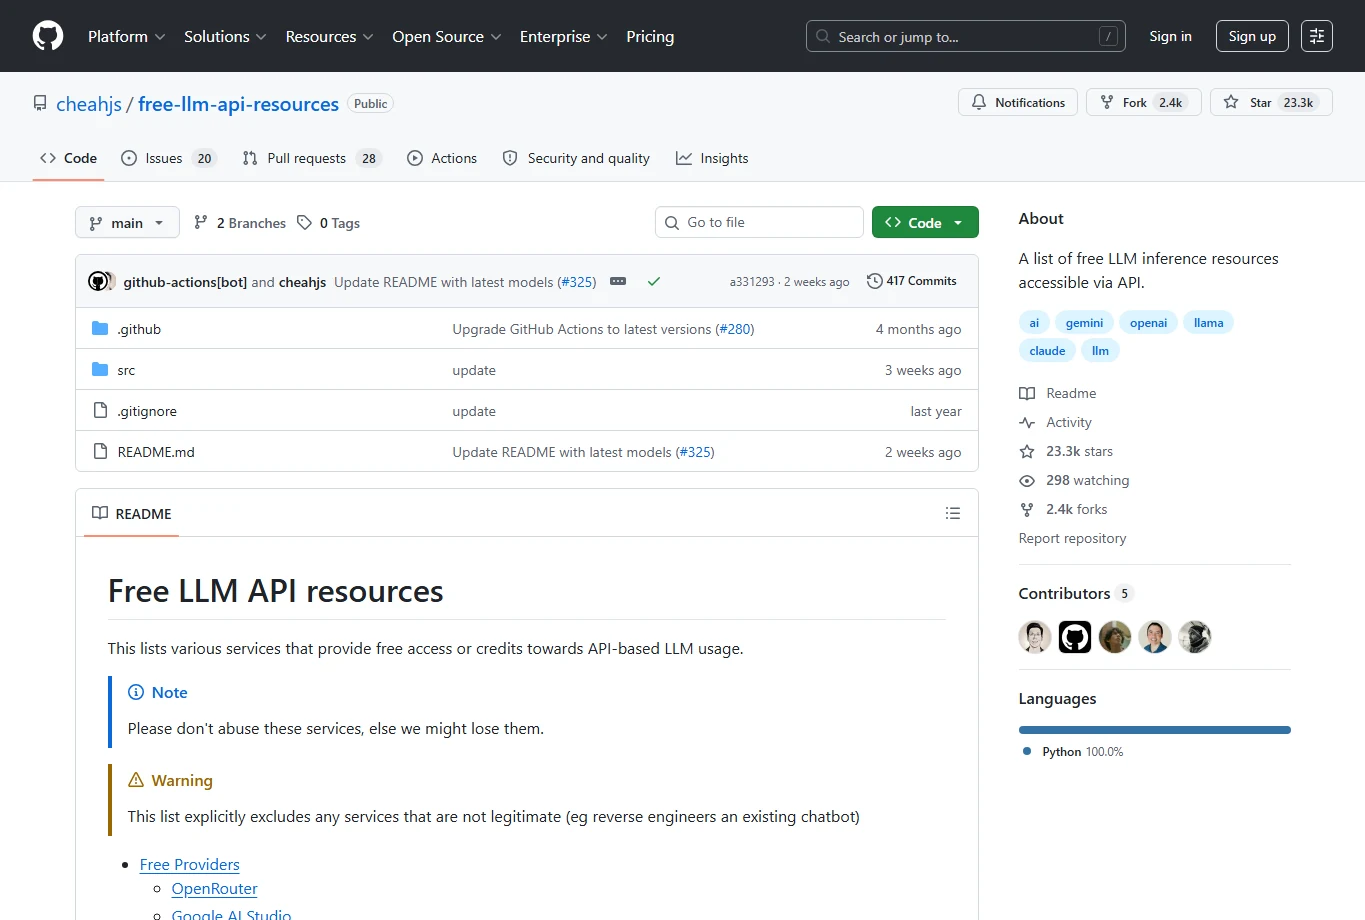1365x920 pixels.
Task: Expand the Solutions menu
Action: coord(225,36)
